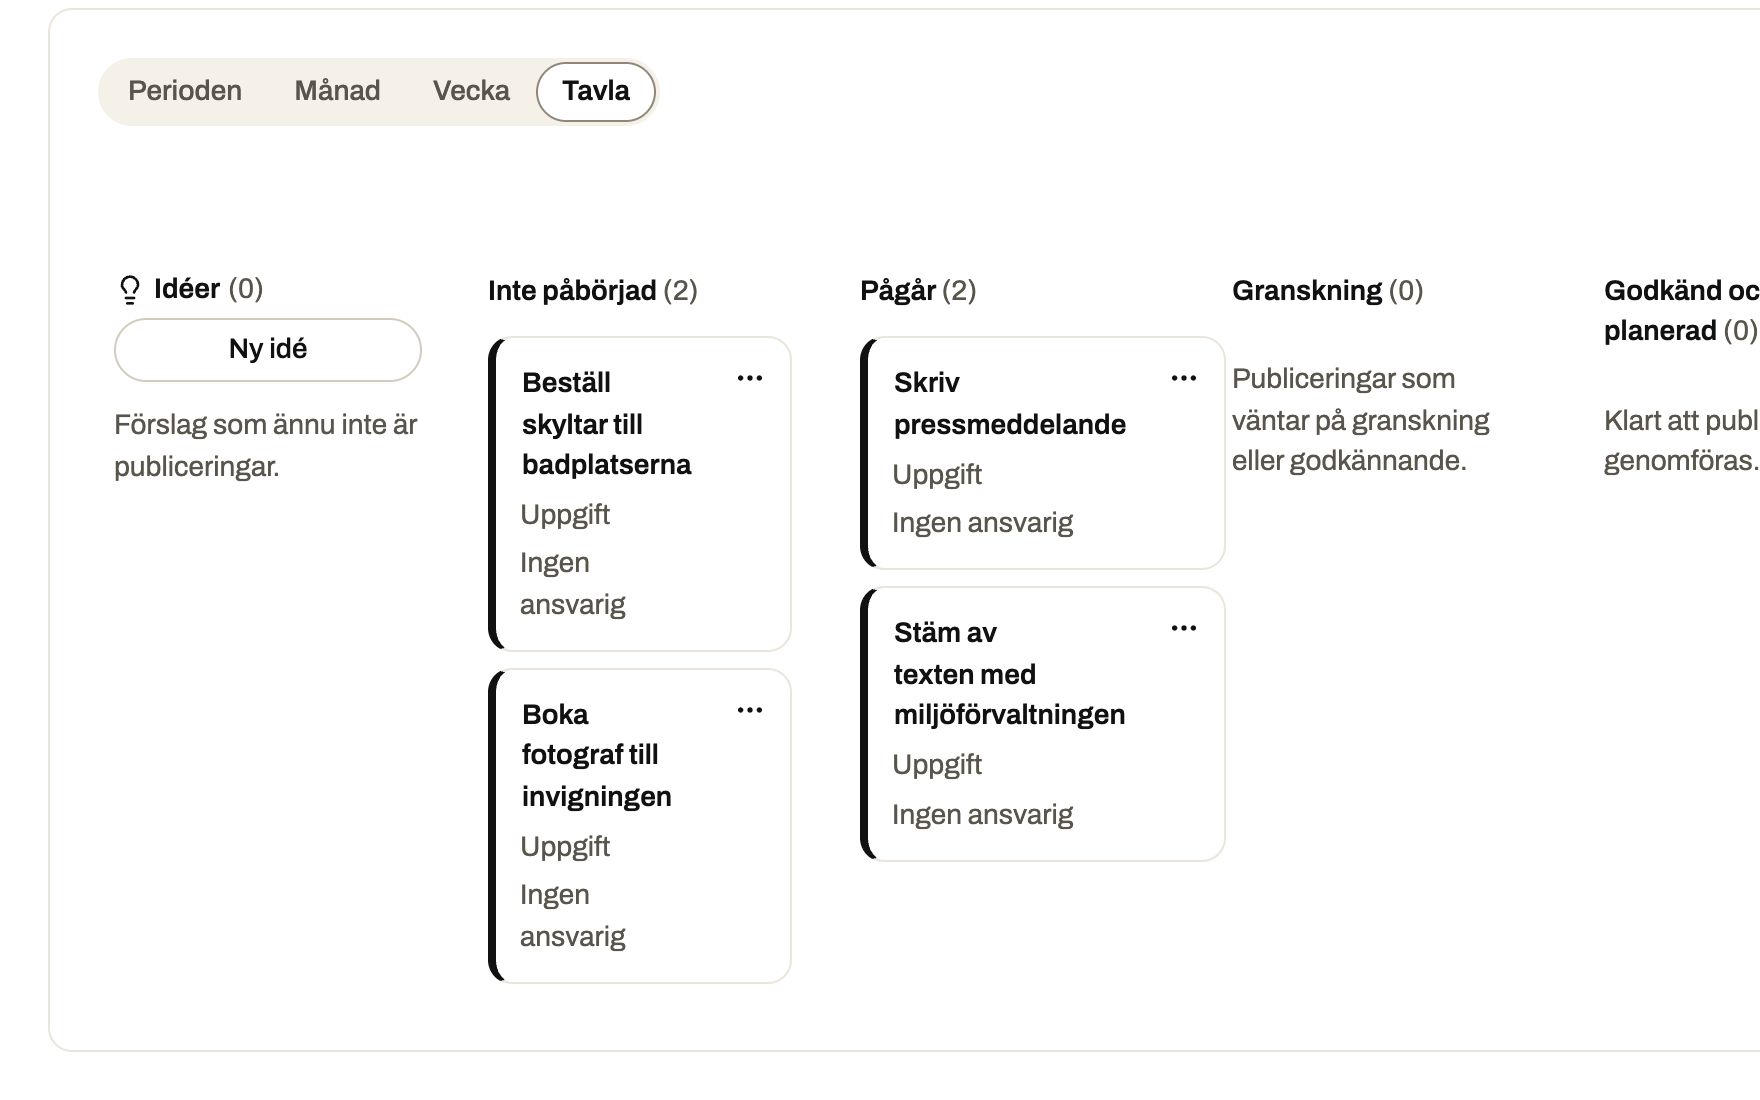Click Ingen ansvarig on Skriv pressmeddelande card
The width and height of the screenshot is (1760, 1100).
(x=982, y=522)
